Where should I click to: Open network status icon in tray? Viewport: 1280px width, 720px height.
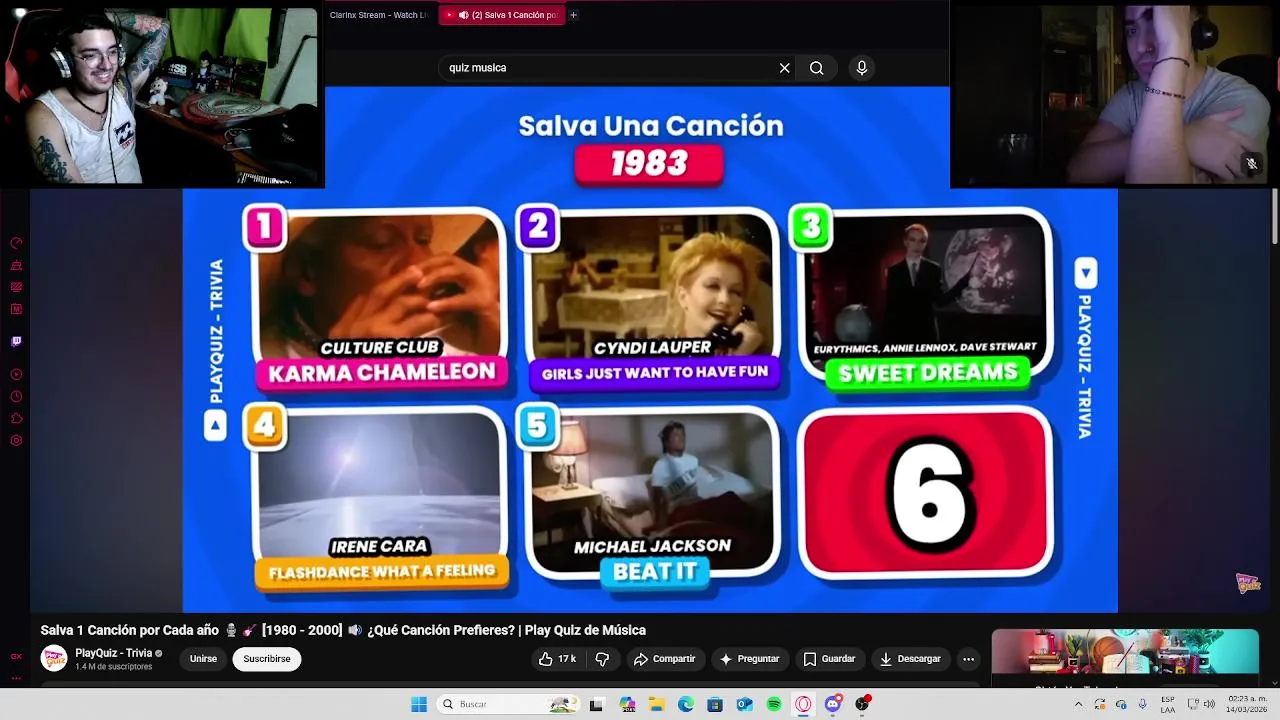point(1193,704)
